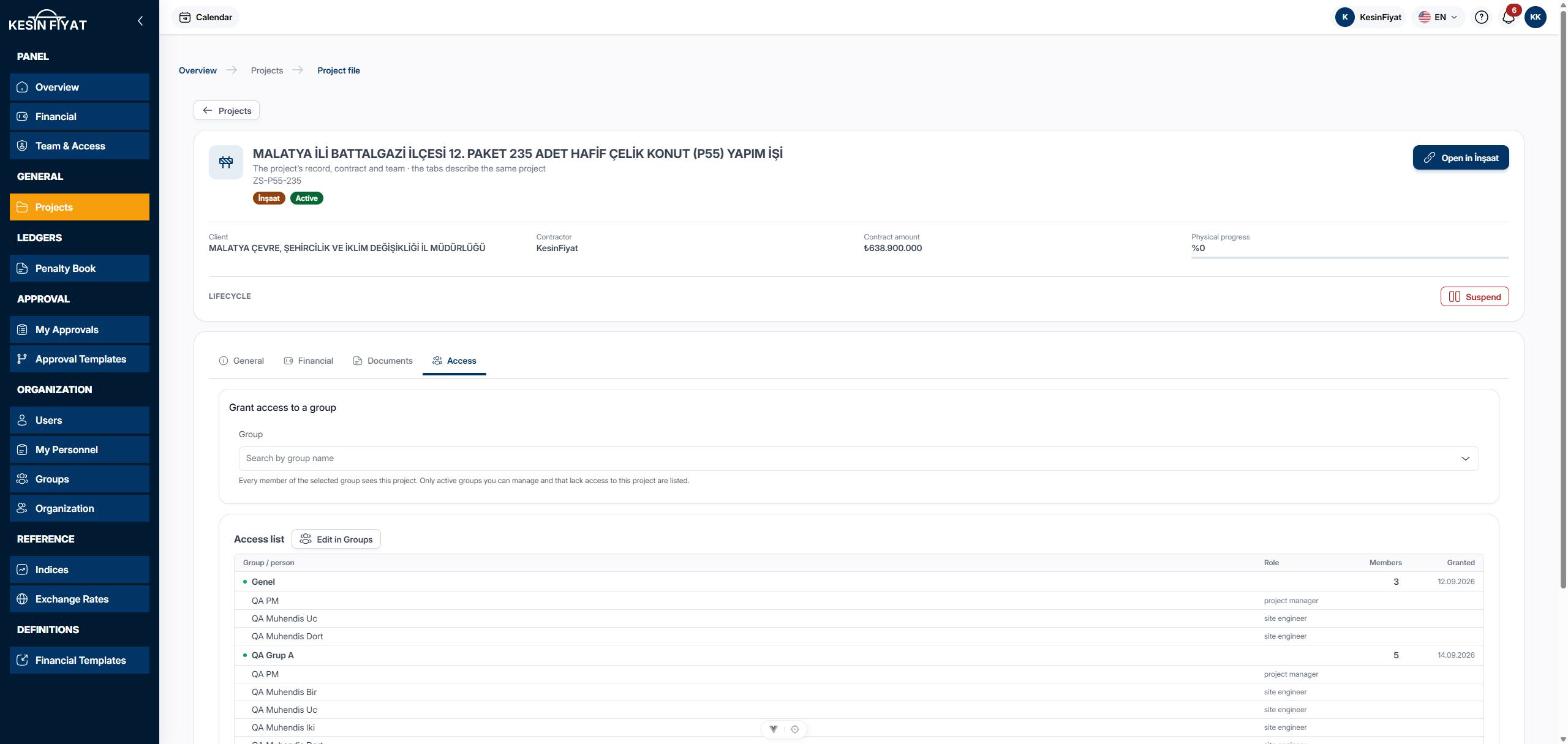Switch to the General tab
Viewport: 1568px width, 744px height.
(241, 361)
